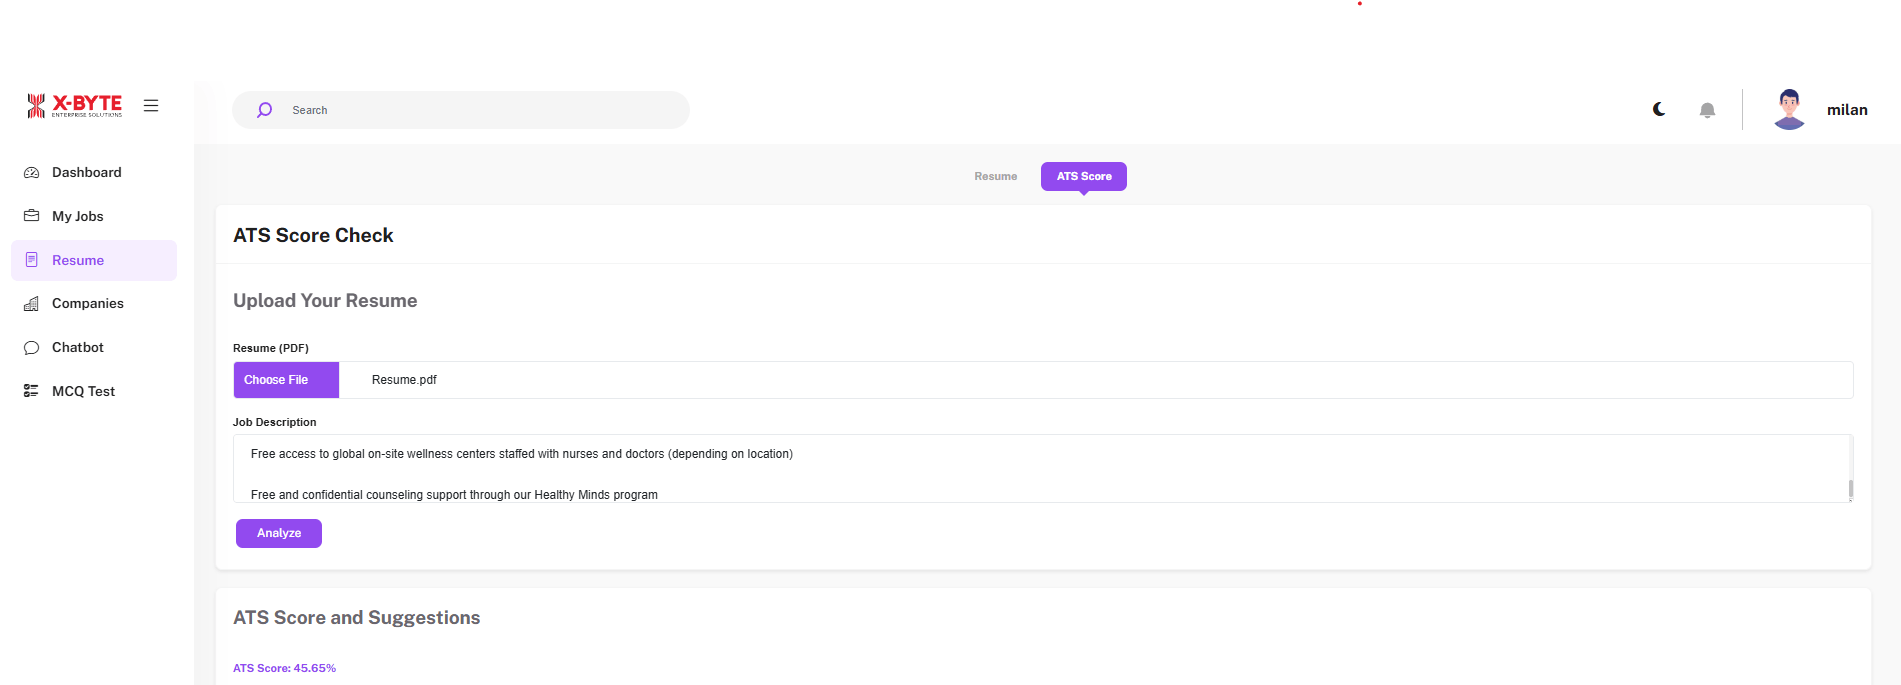Click the Analyze button

coord(279,533)
